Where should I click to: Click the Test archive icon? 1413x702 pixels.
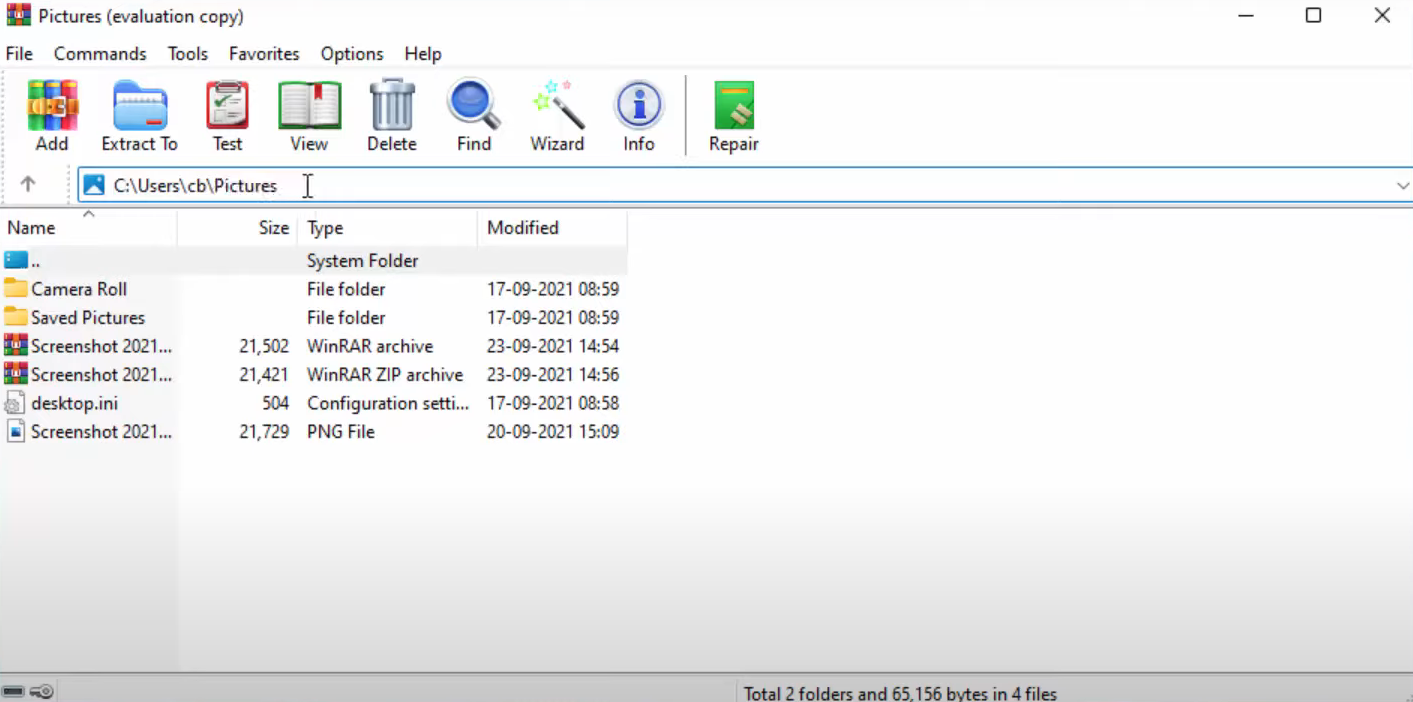227,108
